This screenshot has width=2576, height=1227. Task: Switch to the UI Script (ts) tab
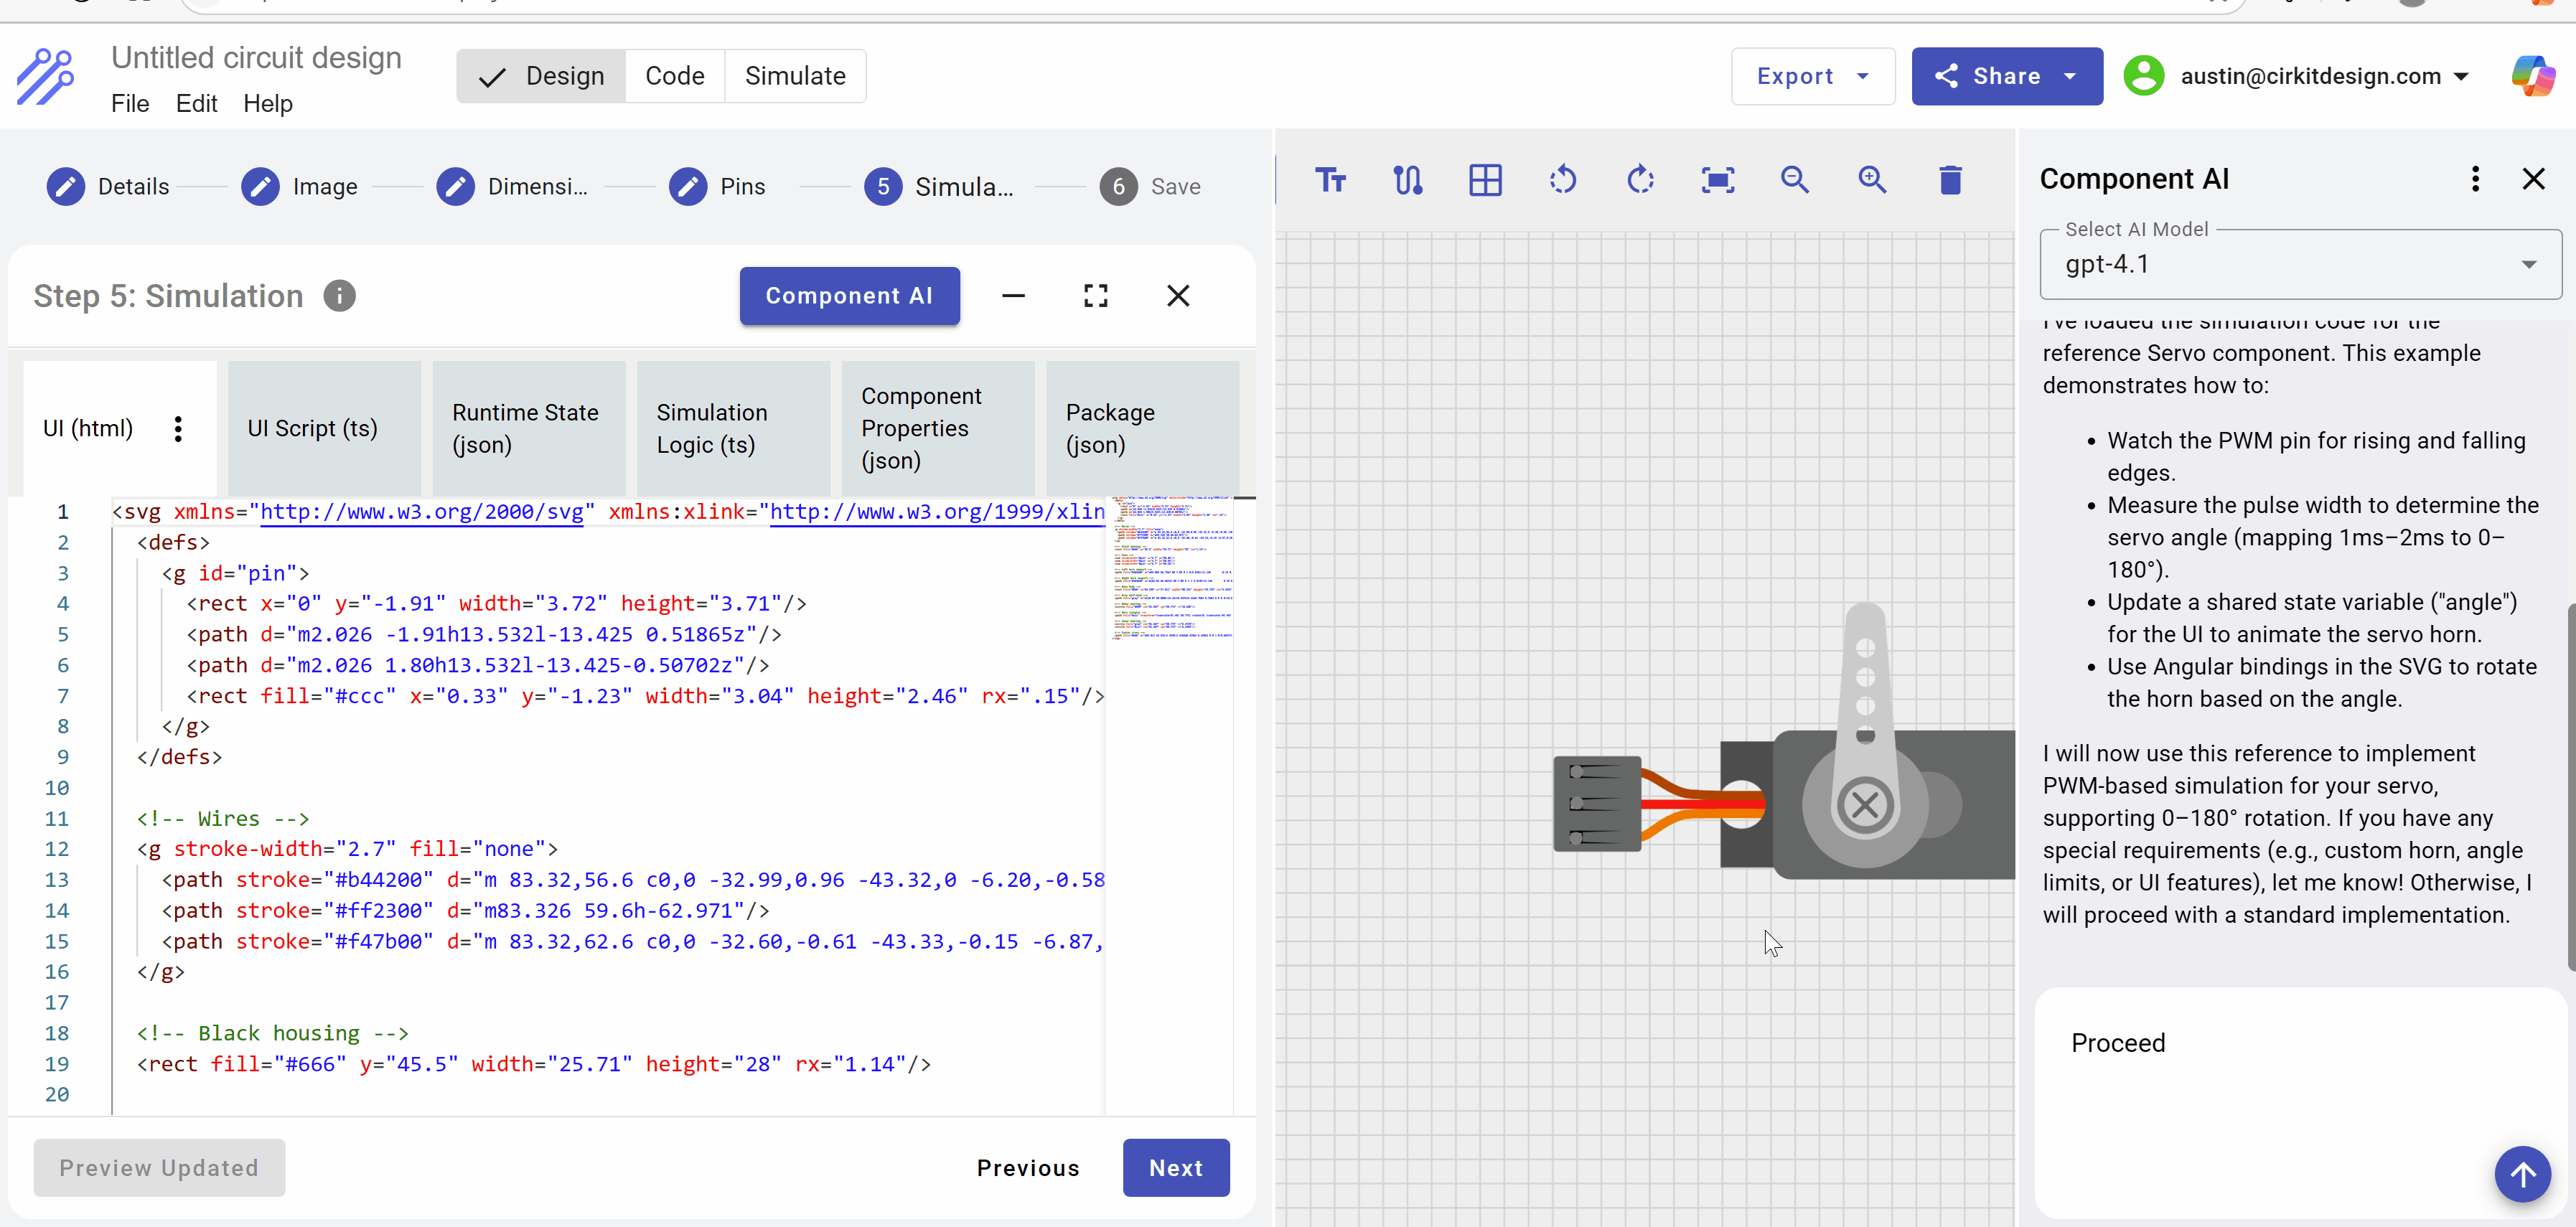point(324,429)
